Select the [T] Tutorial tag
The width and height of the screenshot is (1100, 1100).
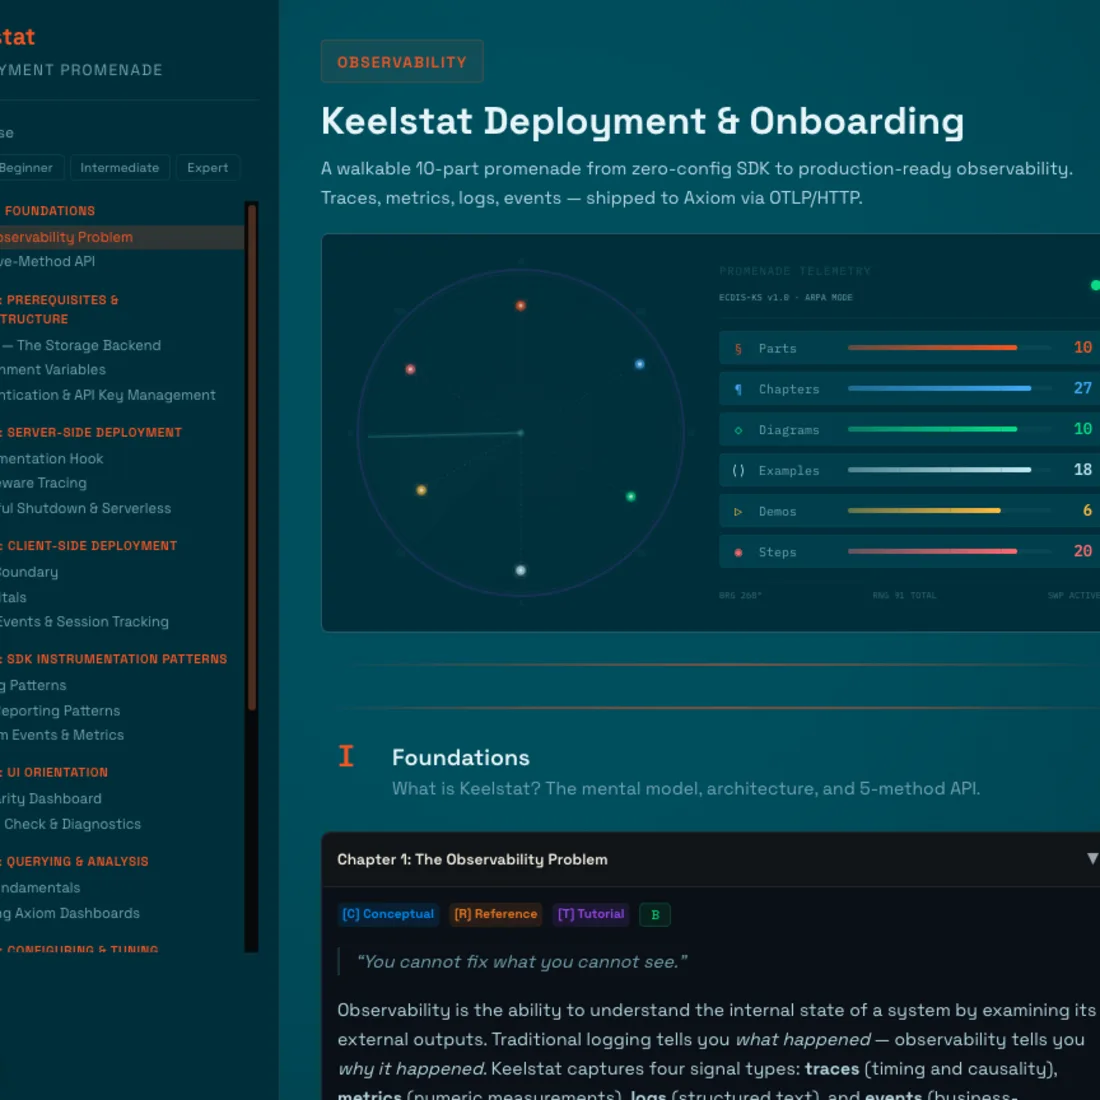[591, 913]
